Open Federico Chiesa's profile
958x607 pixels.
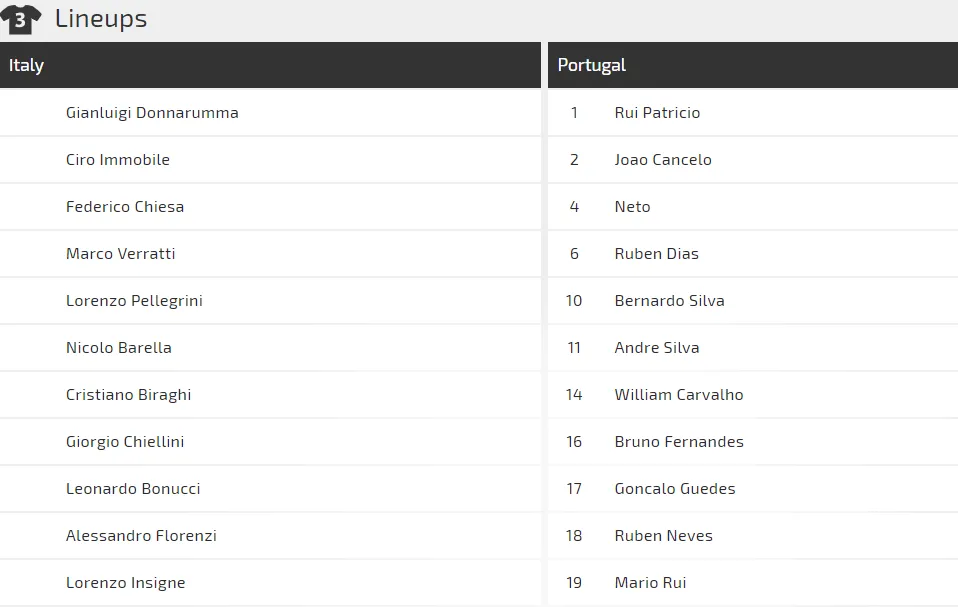[125, 207]
